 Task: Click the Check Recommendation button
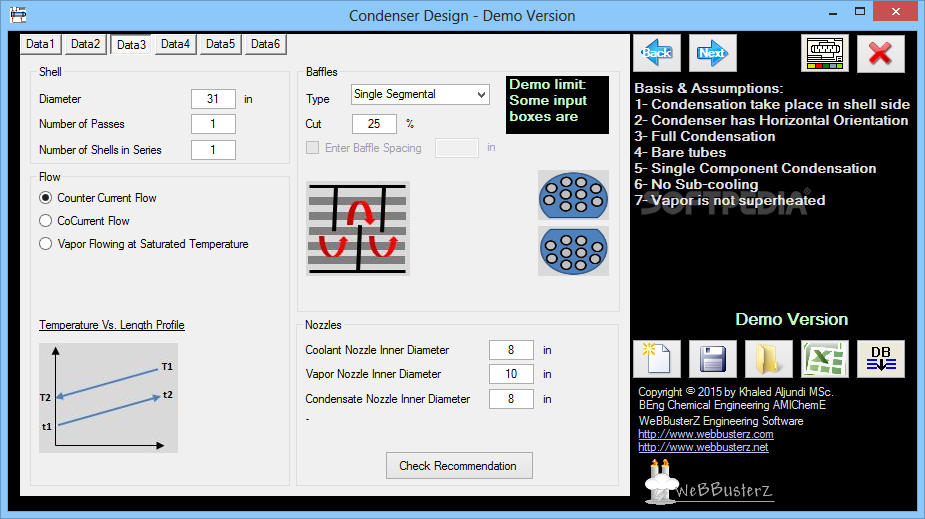coord(459,466)
